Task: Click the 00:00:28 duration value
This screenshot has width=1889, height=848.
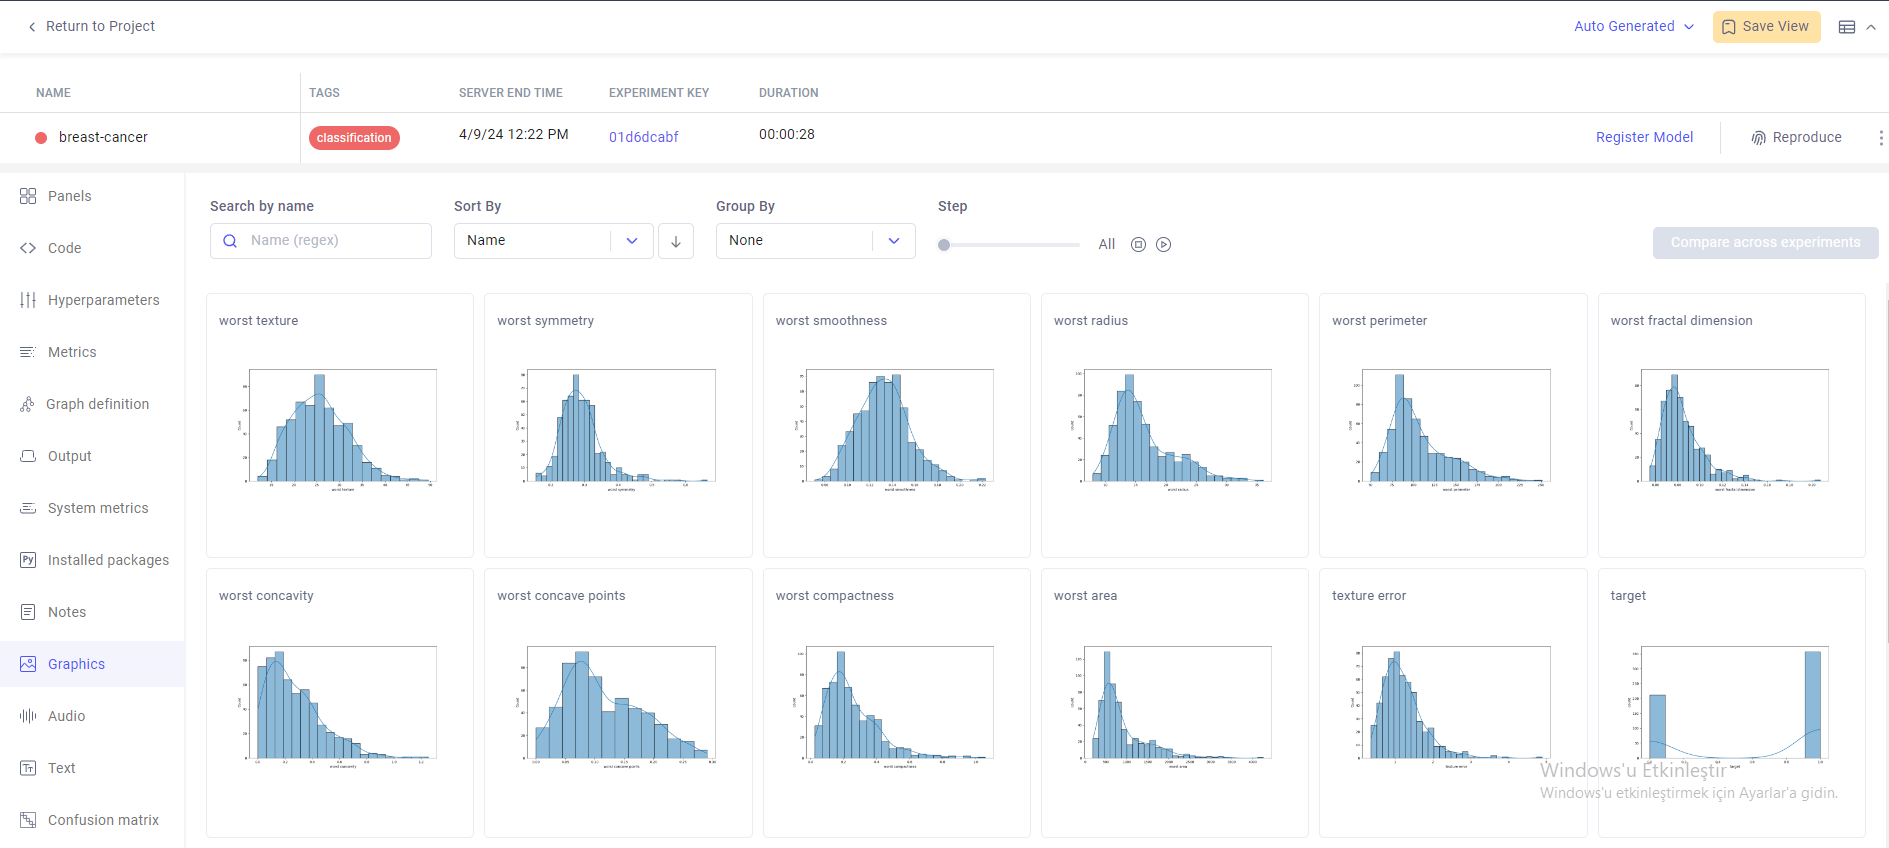Action: click(x=787, y=134)
